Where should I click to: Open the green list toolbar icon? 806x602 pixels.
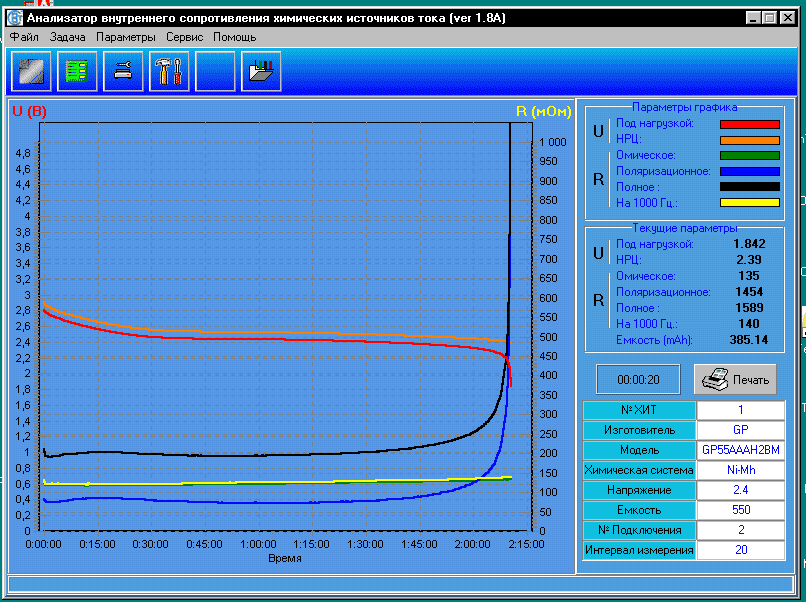point(77,71)
